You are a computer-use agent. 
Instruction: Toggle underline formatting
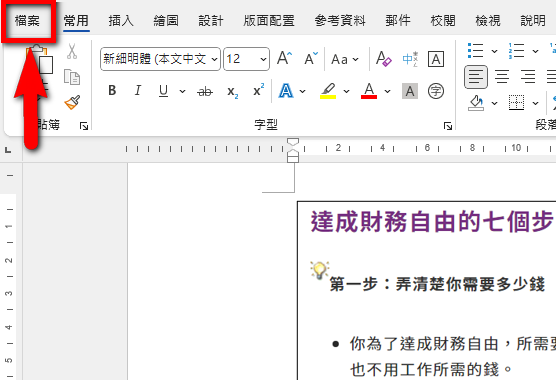(x=163, y=91)
